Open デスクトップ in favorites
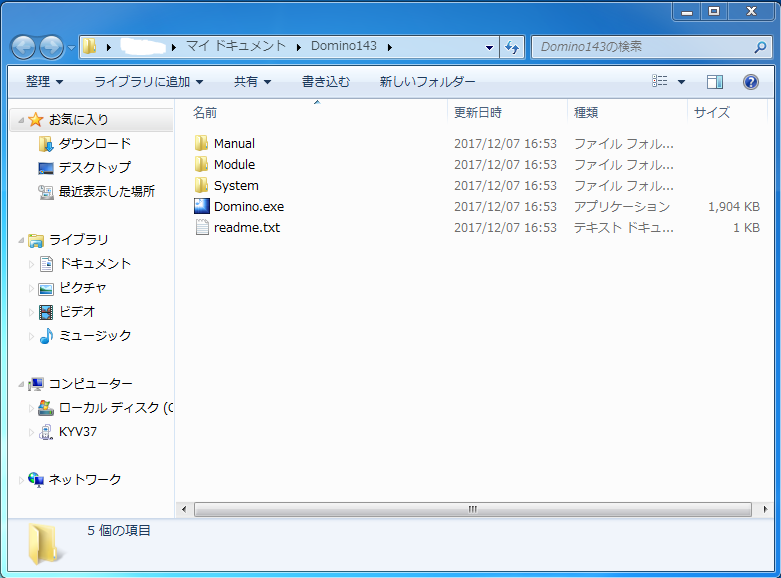The height and width of the screenshot is (578, 781). click(x=94, y=168)
